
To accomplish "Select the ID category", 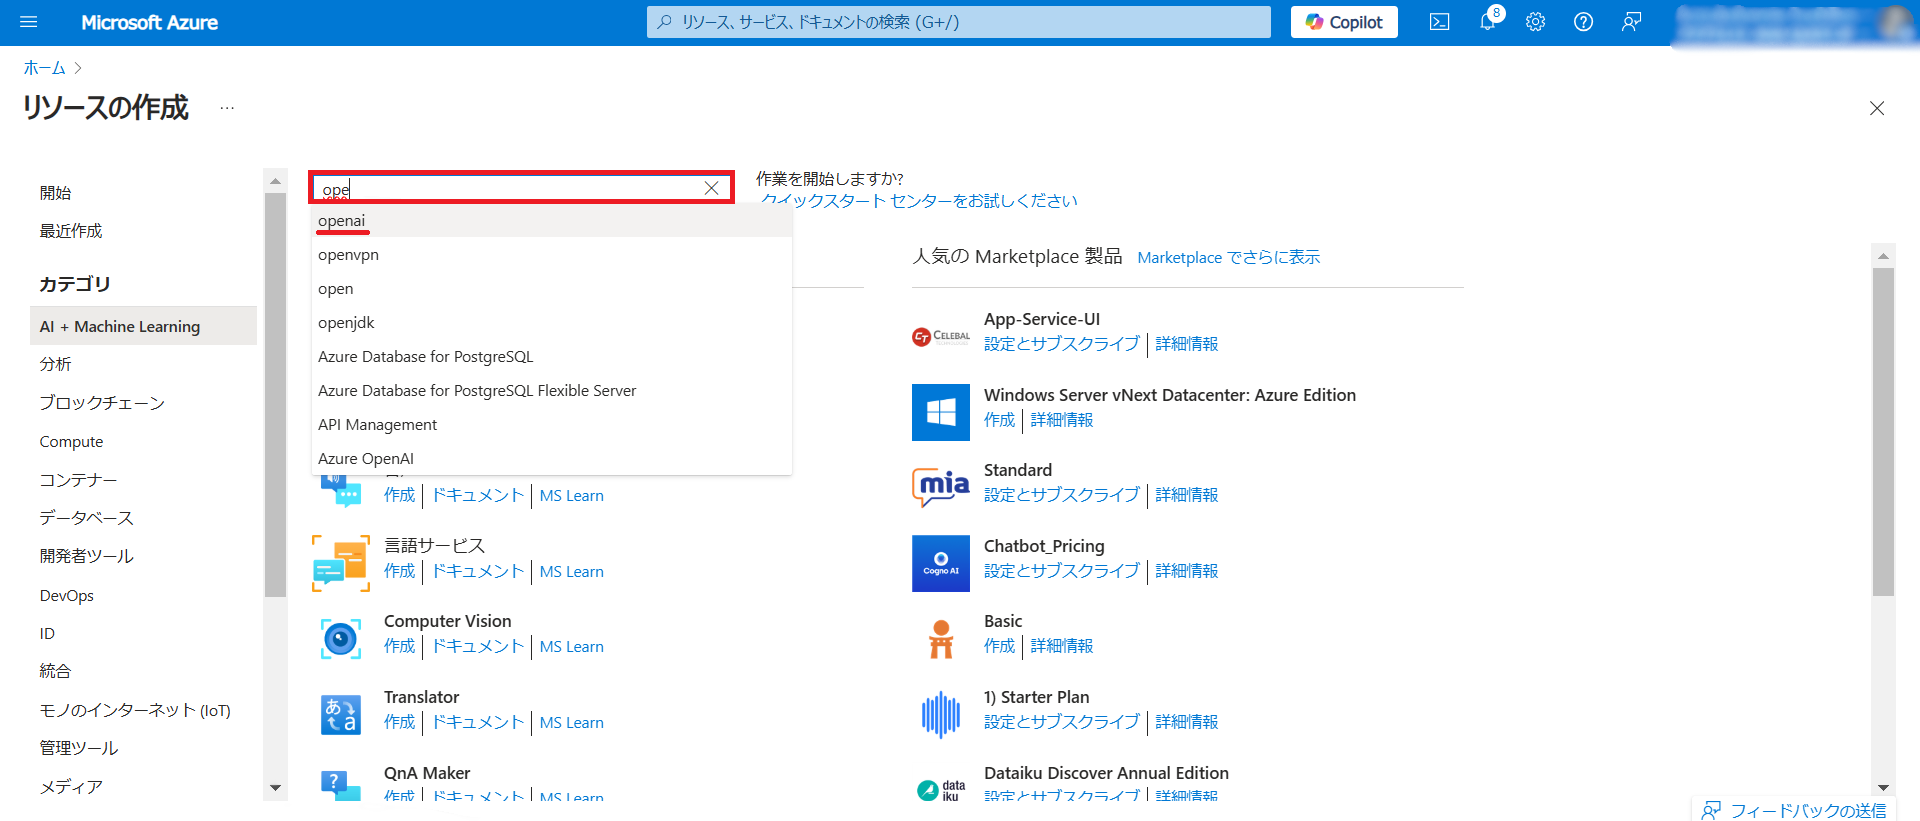I will point(143,633).
